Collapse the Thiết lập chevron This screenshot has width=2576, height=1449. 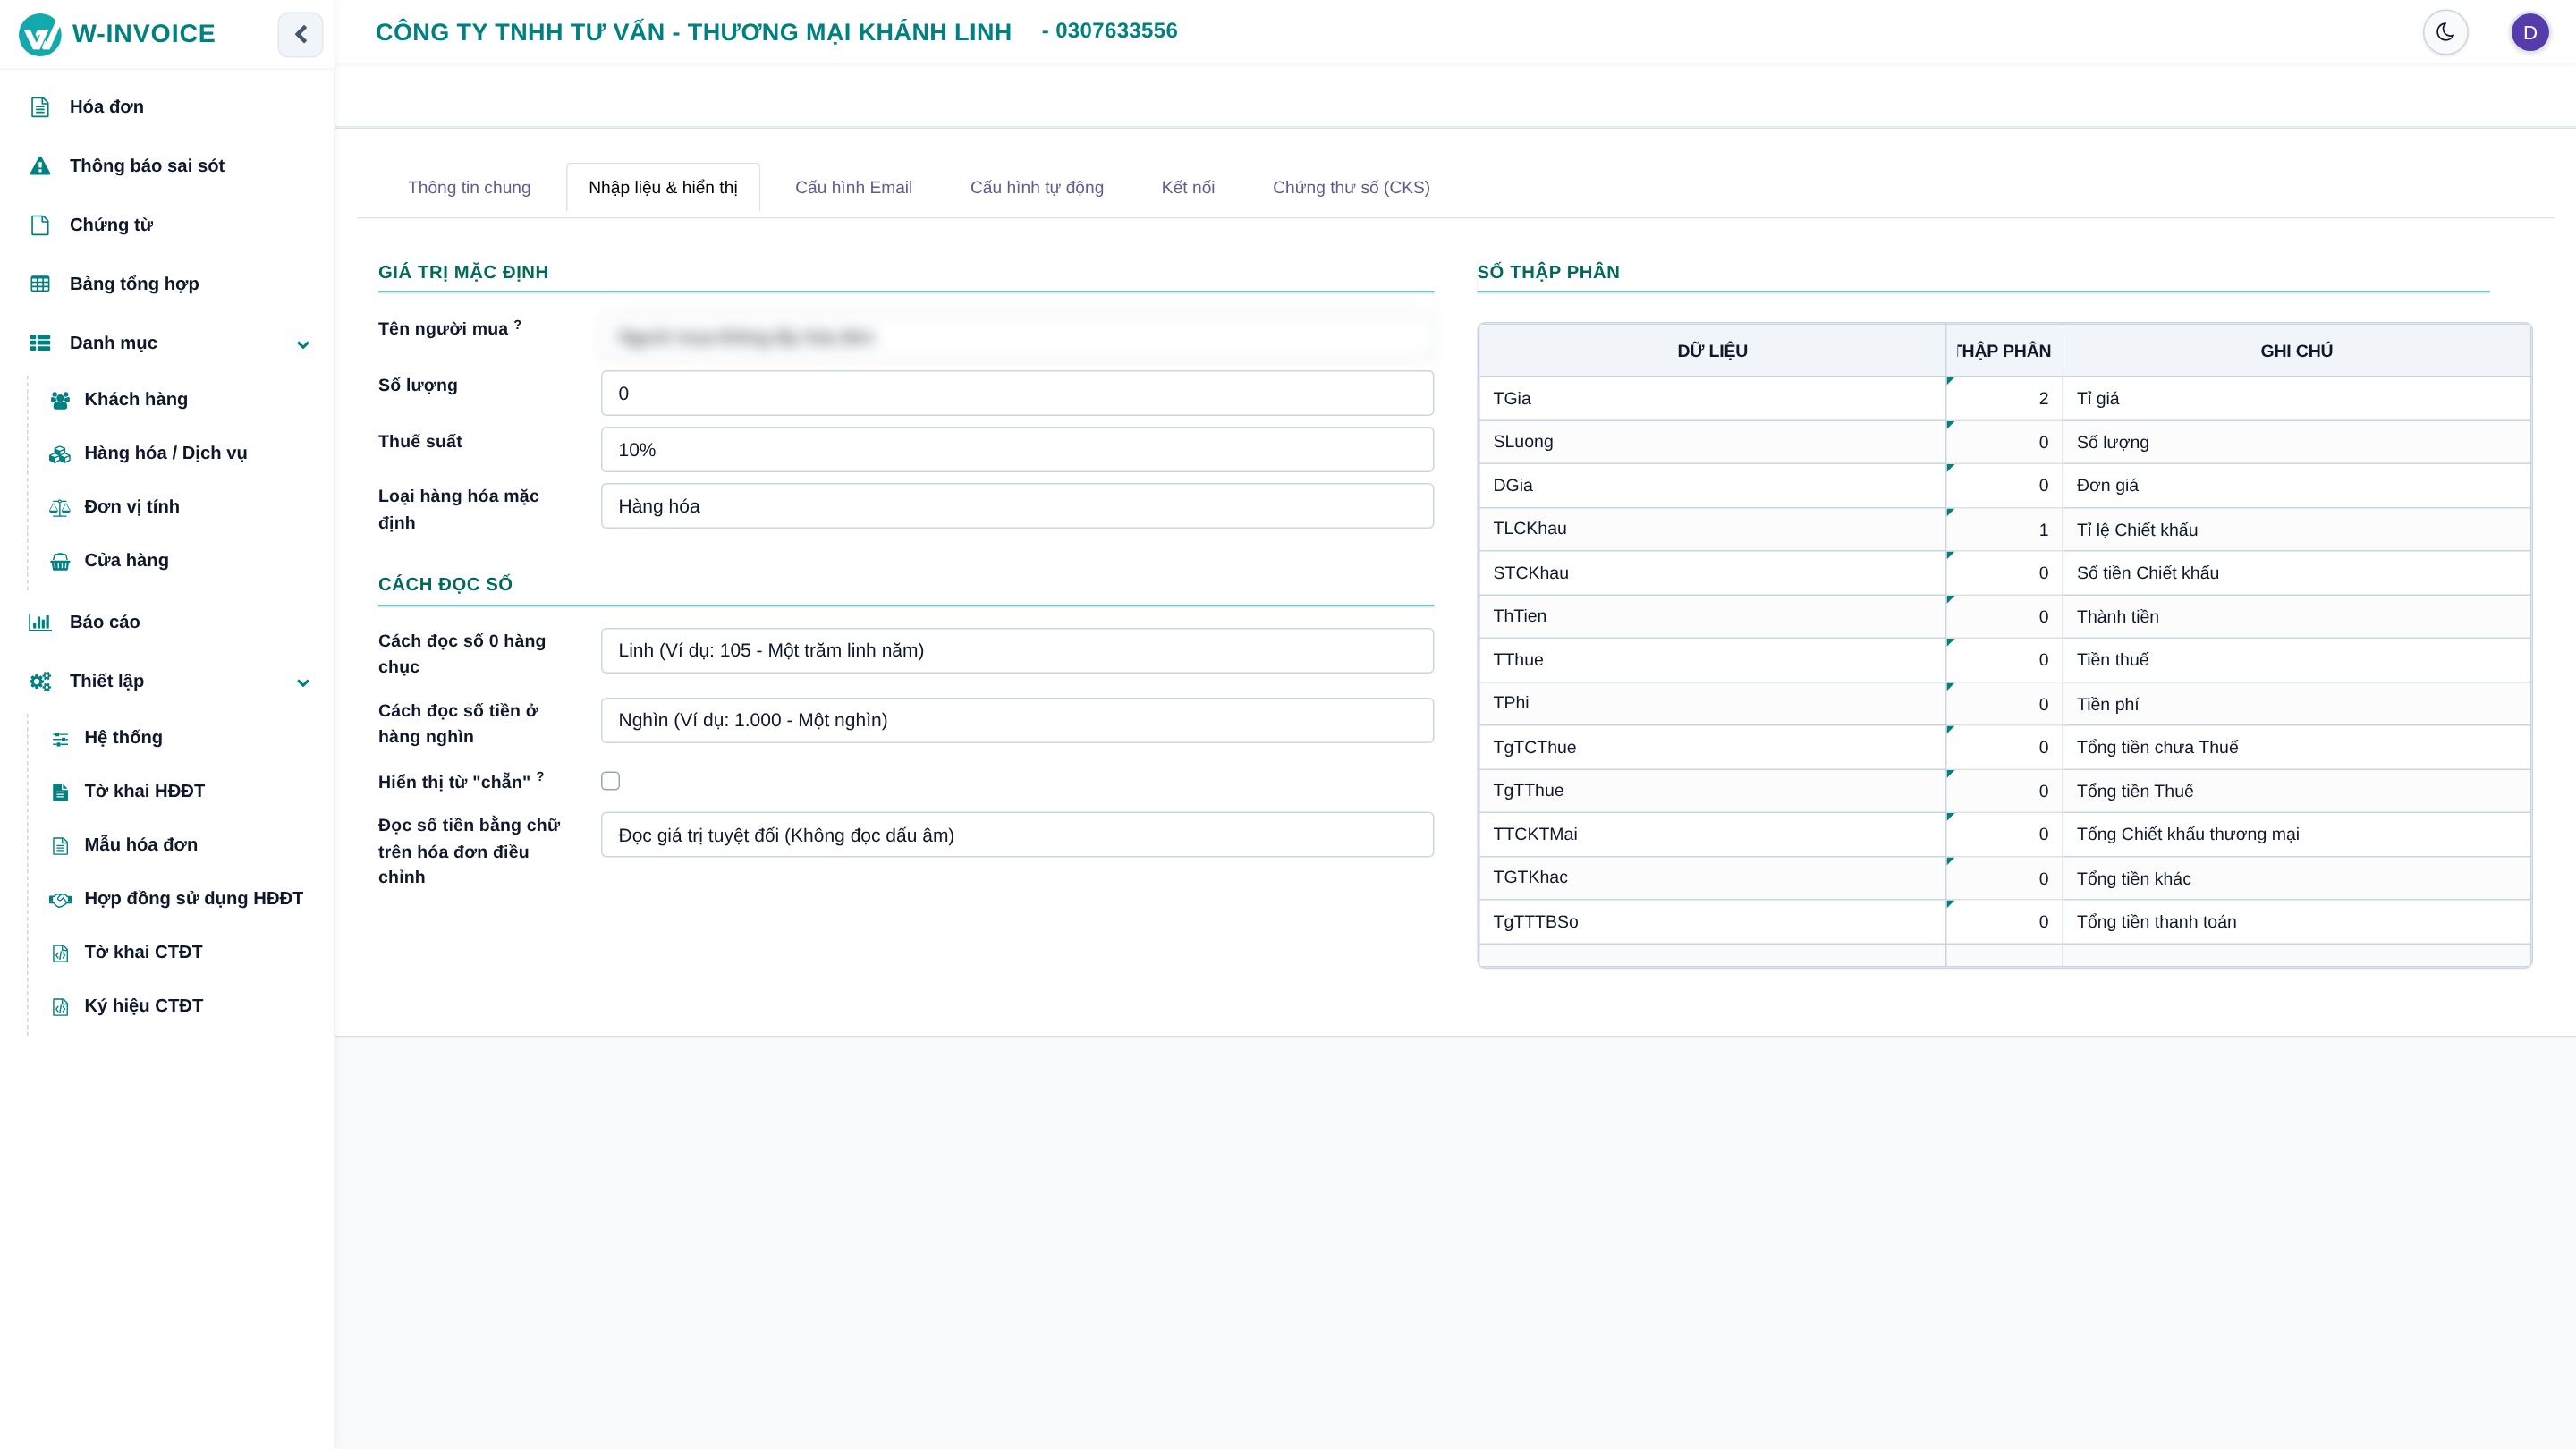coord(303,683)
